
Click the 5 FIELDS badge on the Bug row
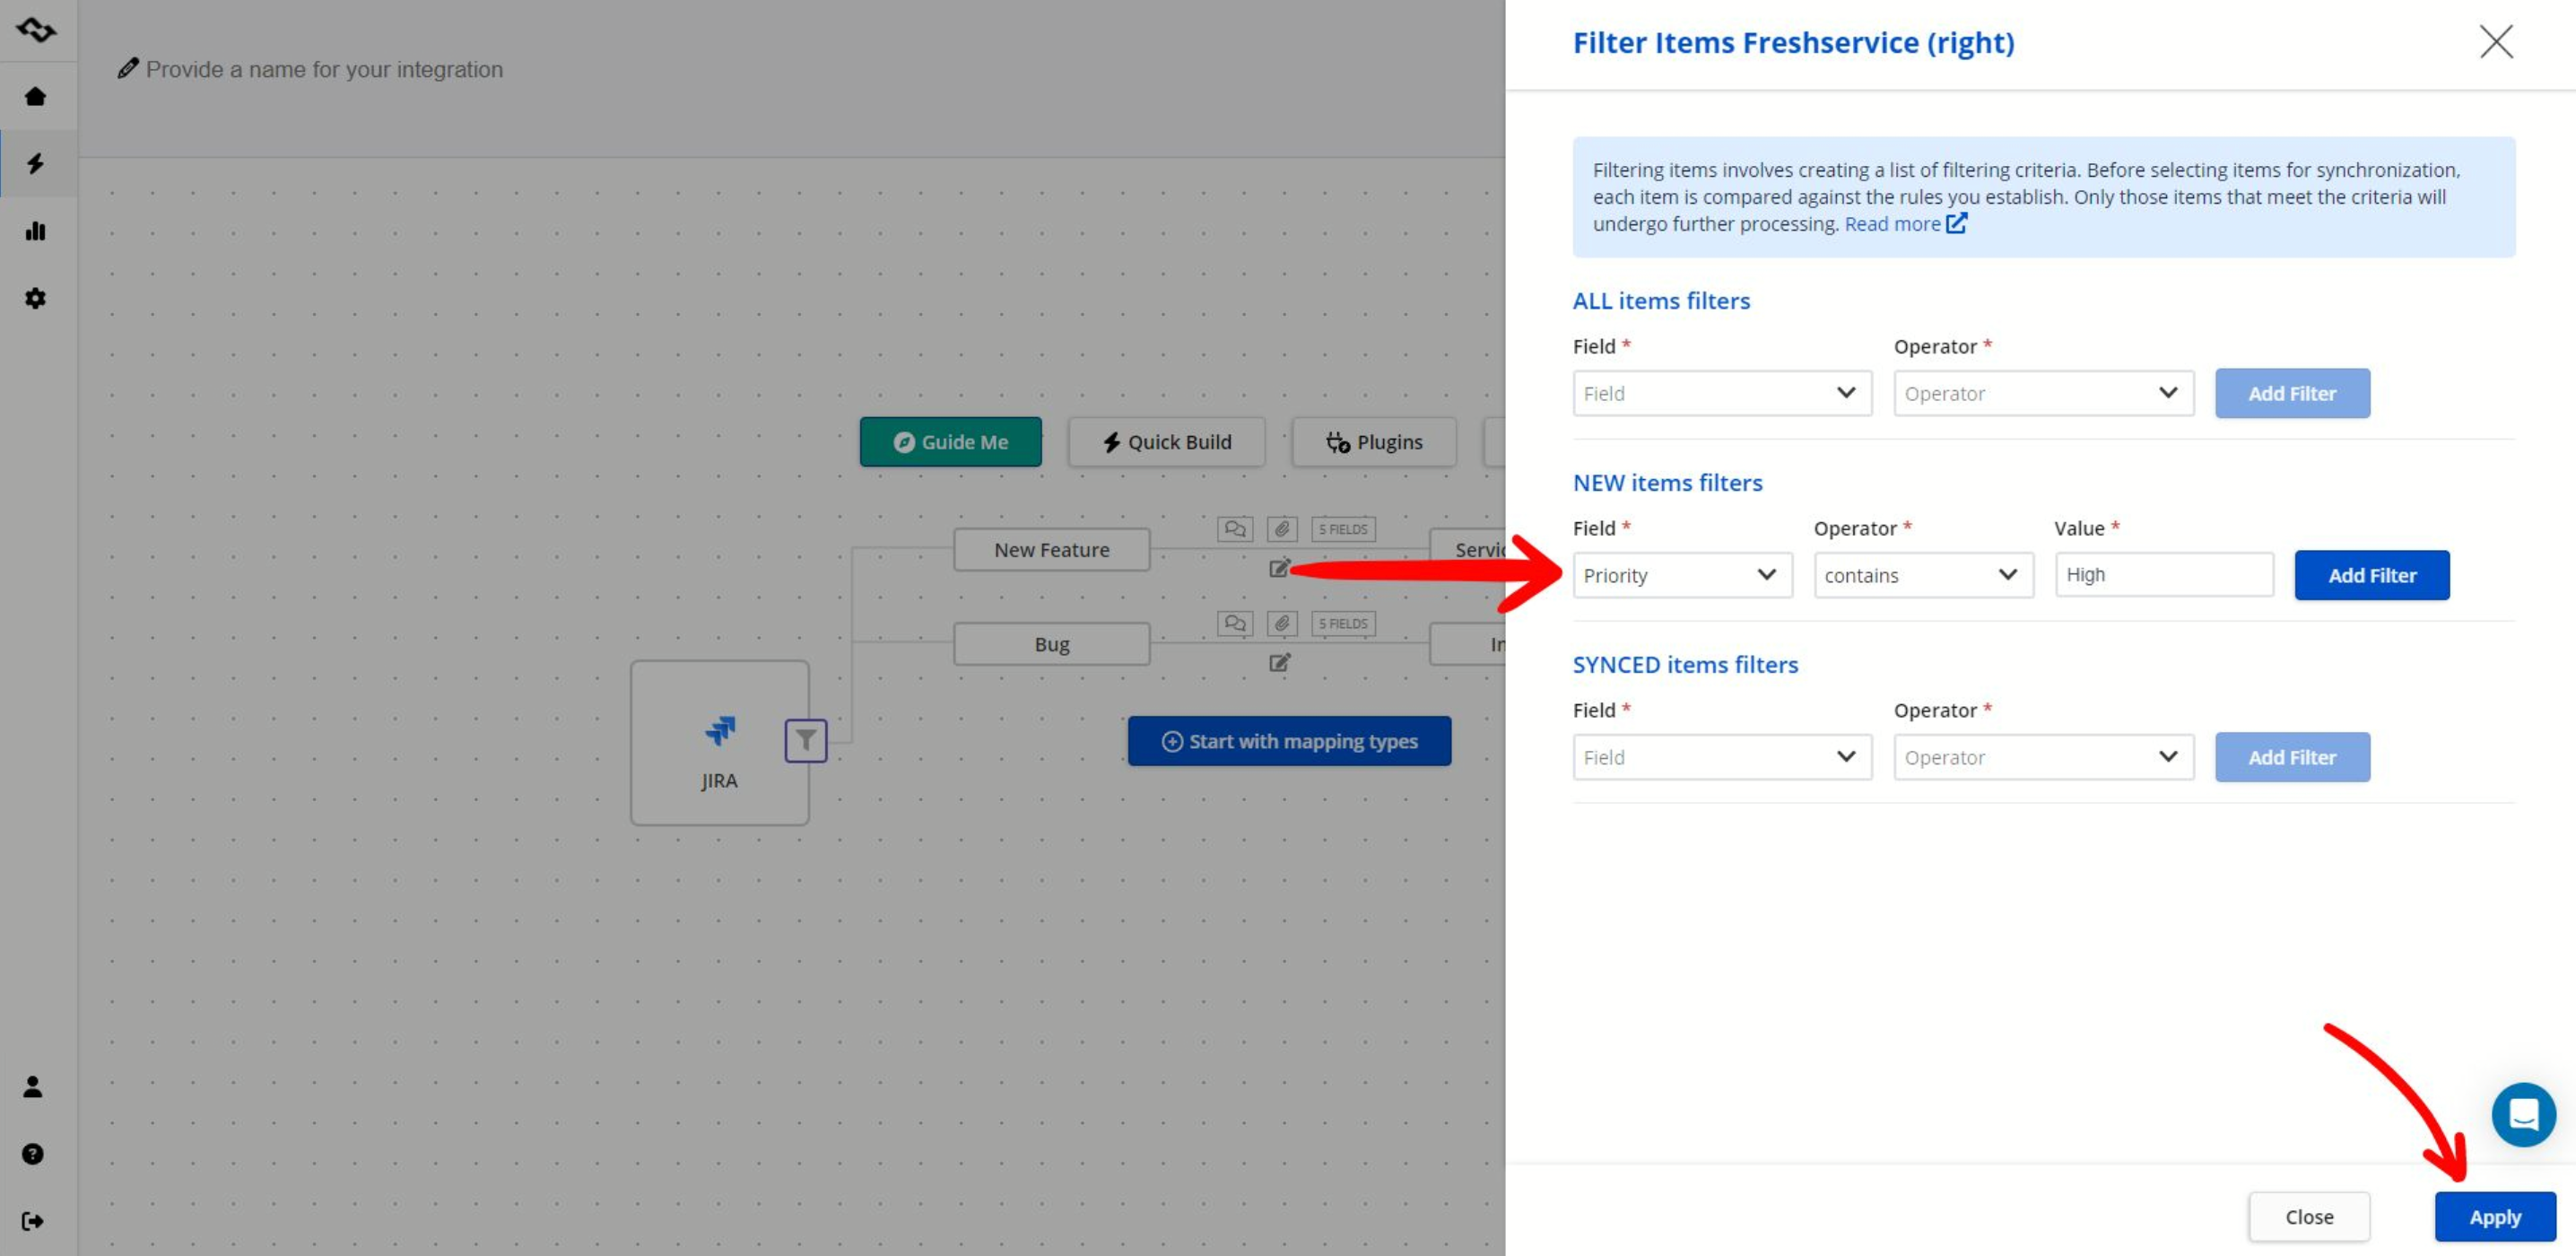coord(1343,623)
